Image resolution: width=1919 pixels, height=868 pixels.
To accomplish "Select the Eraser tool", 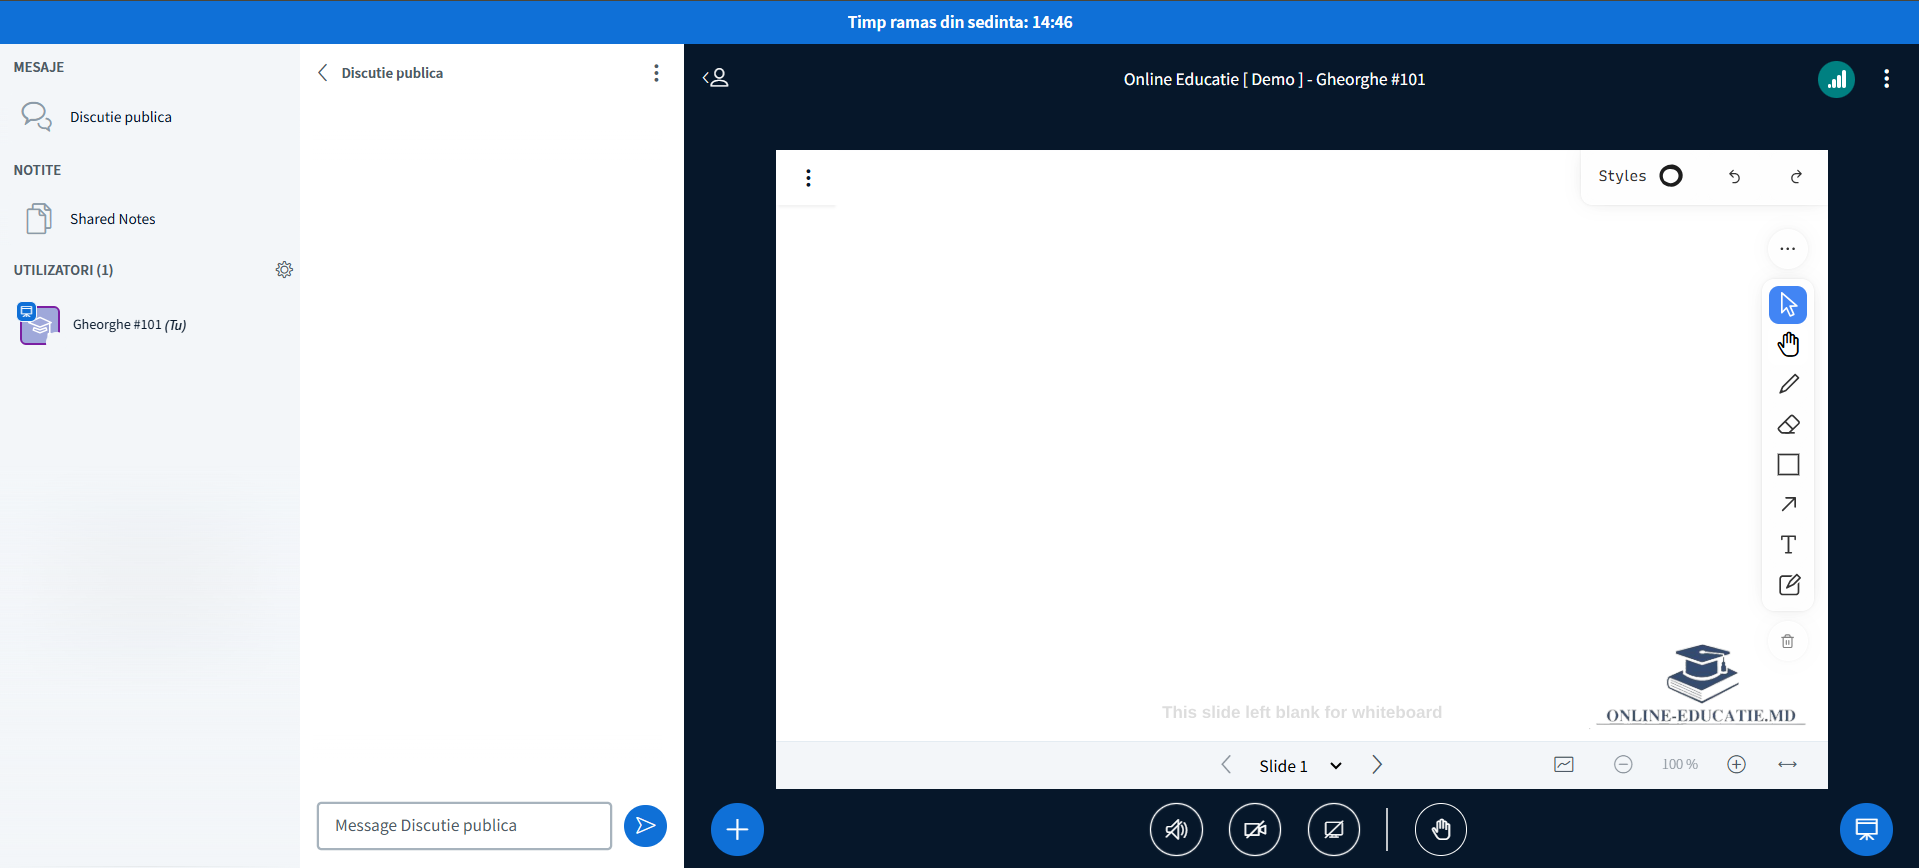I will (1788, 425).
